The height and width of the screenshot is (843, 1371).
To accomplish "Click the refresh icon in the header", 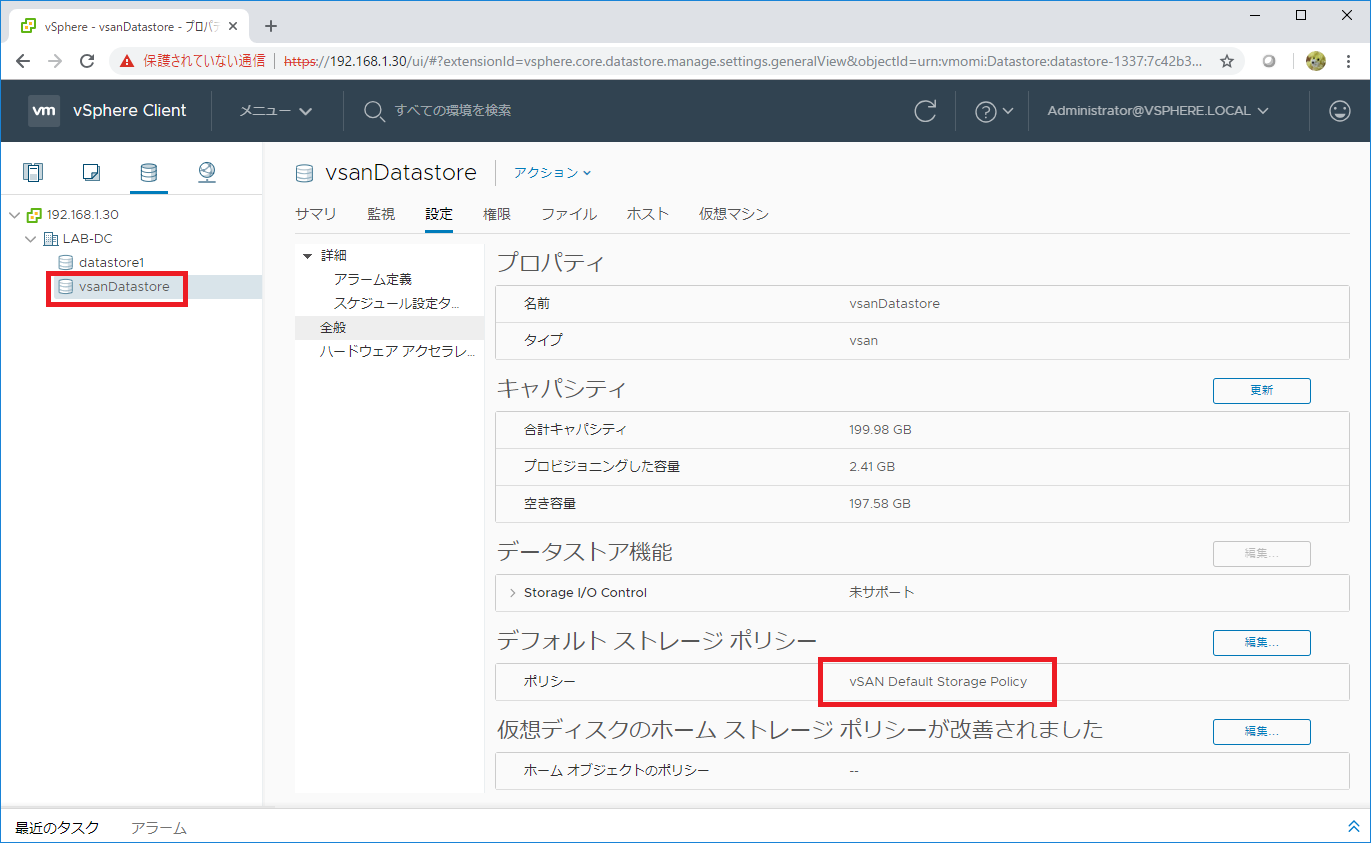I will tap(926, 111).
